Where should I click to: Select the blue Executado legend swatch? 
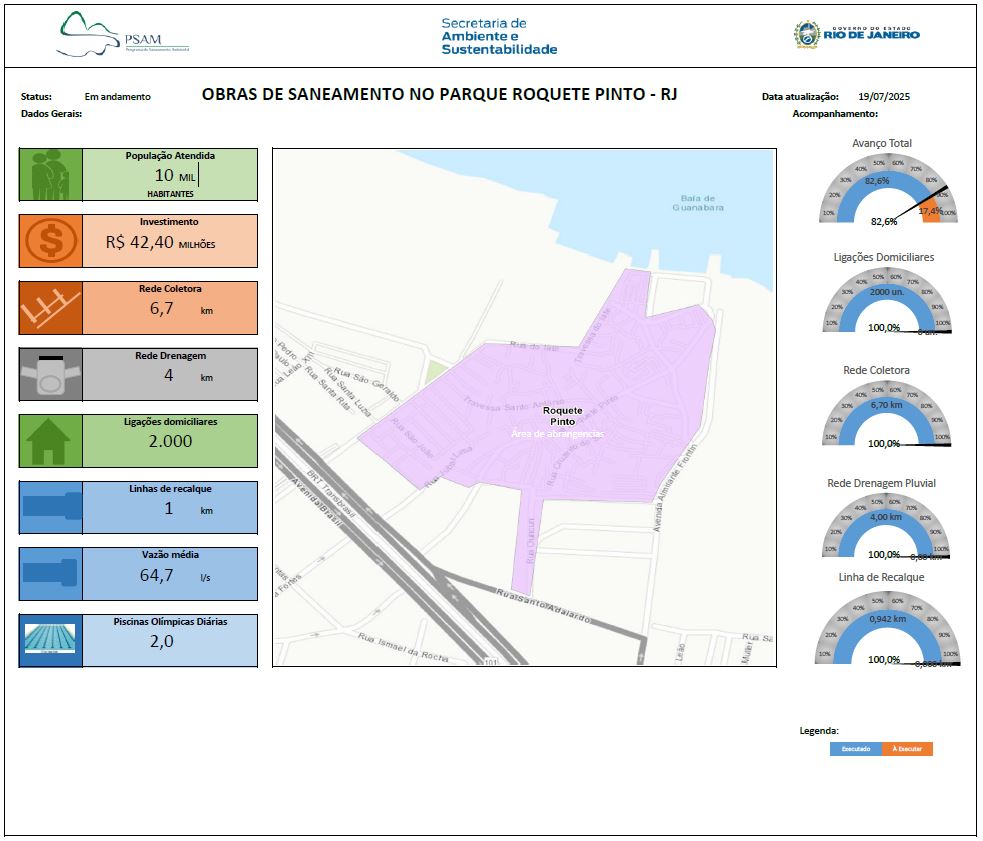point(855,749)
